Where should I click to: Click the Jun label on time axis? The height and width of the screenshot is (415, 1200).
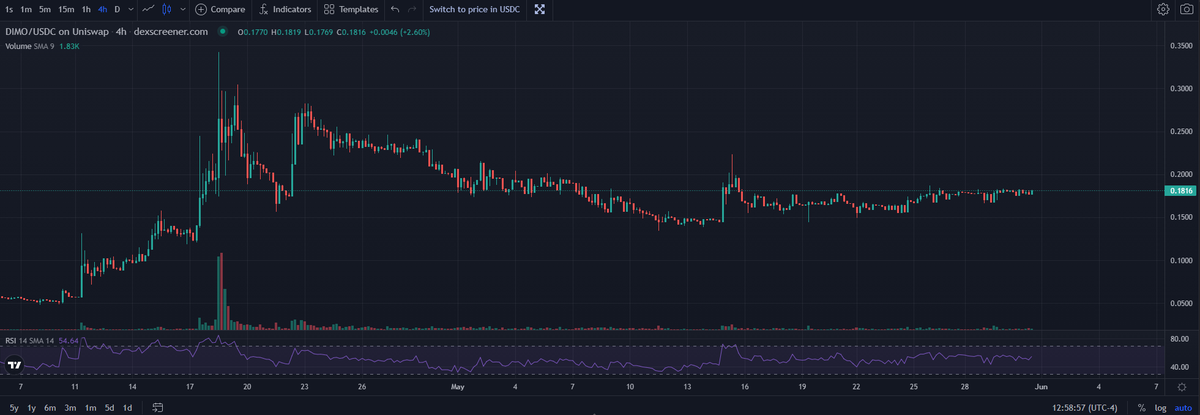click(1040, 385)
